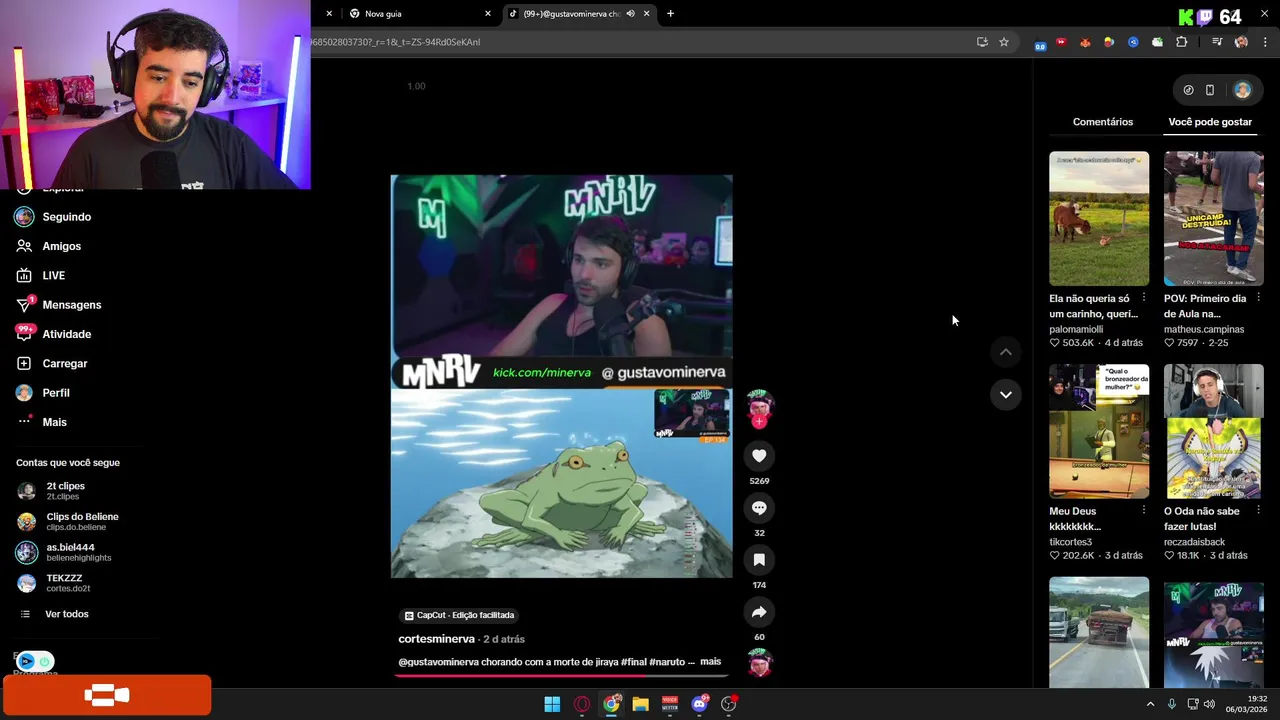Open Chrome three-dot menu
Image resolution: width=1280 pixels, height=720 pixels.
tap(1266, 42)
